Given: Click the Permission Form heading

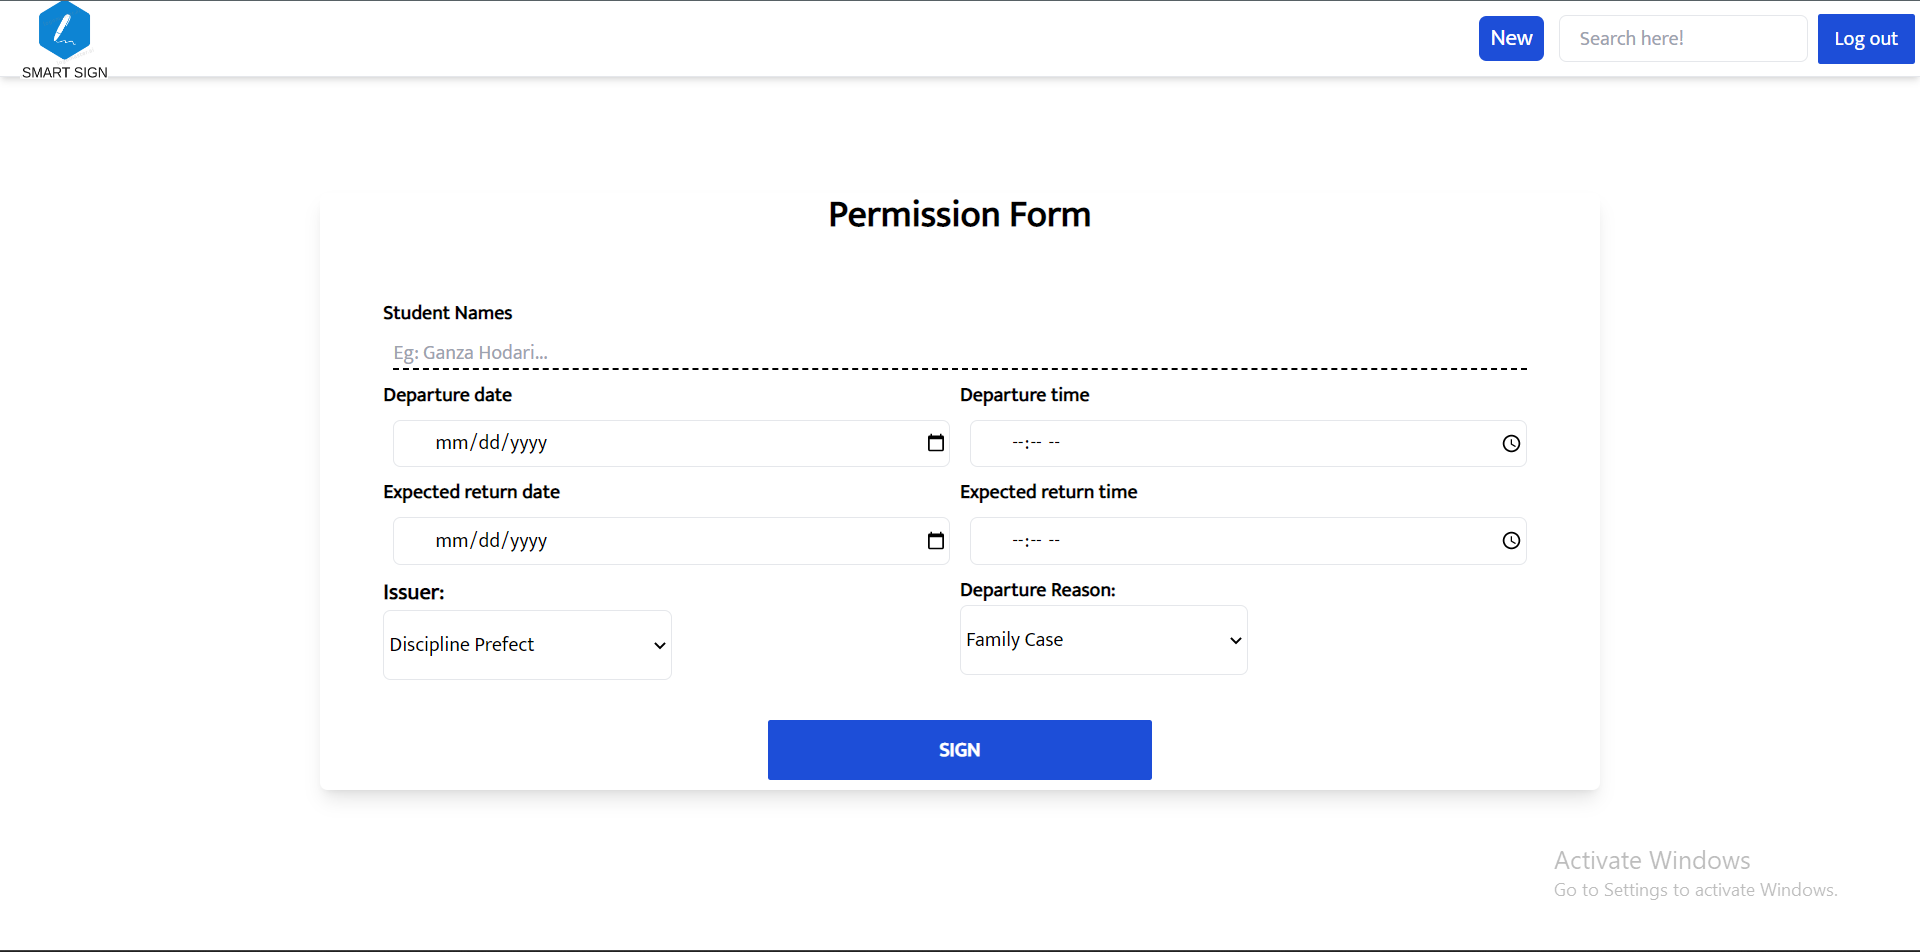Looking at the screenshot, I should pos(960,215).
